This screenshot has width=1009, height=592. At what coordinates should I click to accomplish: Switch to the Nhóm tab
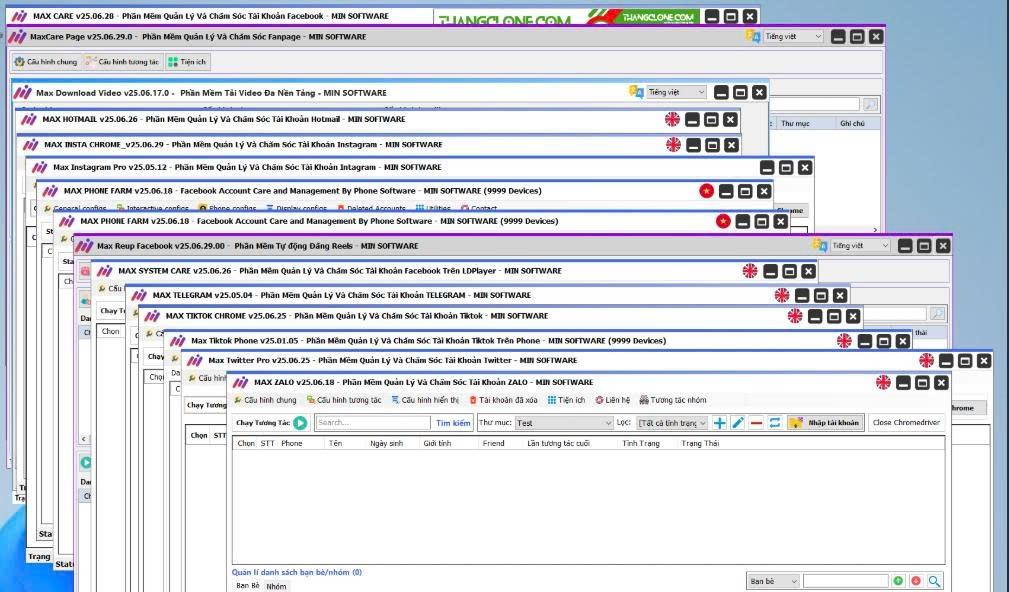(275, 586)
